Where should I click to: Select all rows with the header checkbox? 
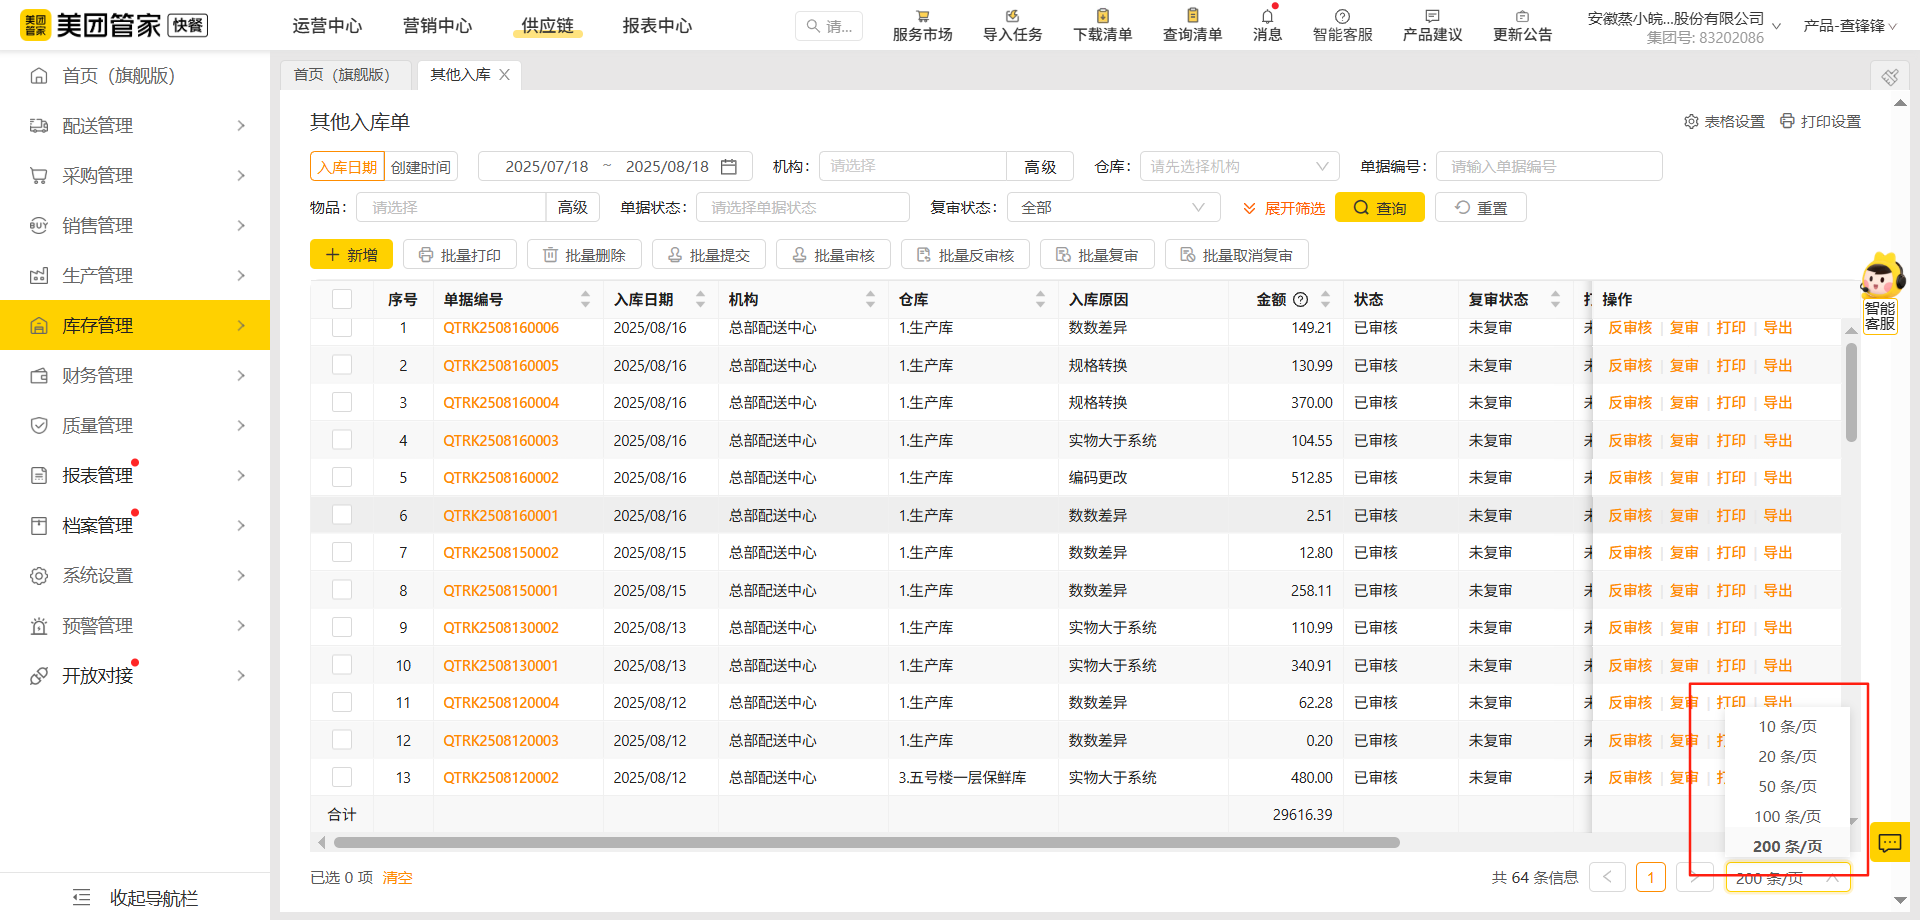[342, 298]
